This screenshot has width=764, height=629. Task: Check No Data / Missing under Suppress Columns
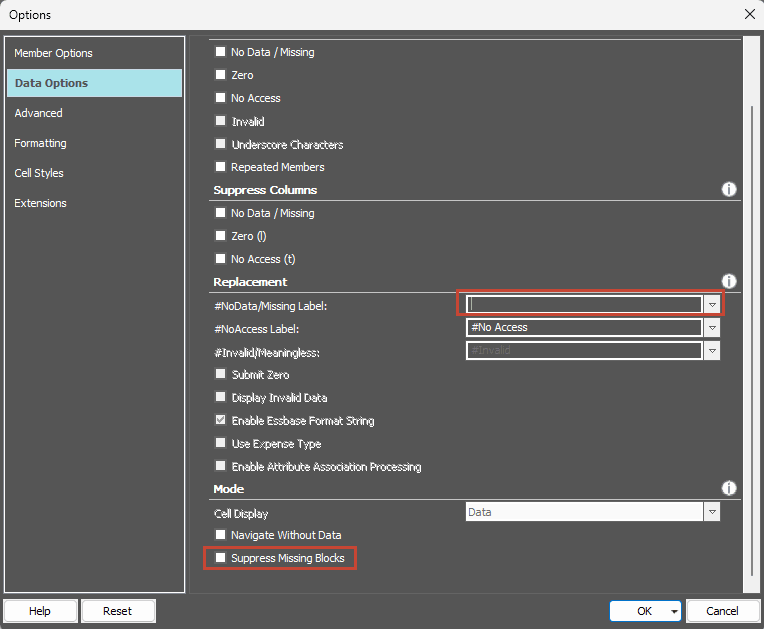[x=220, y=213]
